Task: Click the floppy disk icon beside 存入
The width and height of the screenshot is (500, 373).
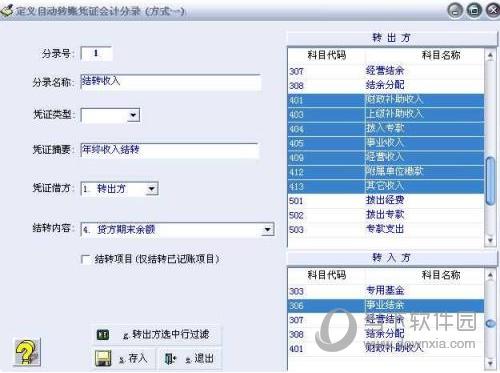Action: pyautogui.click(x=103, y=358)
